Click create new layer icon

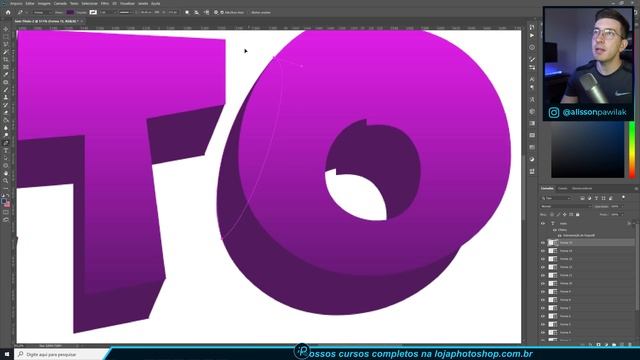coord(622,344)
